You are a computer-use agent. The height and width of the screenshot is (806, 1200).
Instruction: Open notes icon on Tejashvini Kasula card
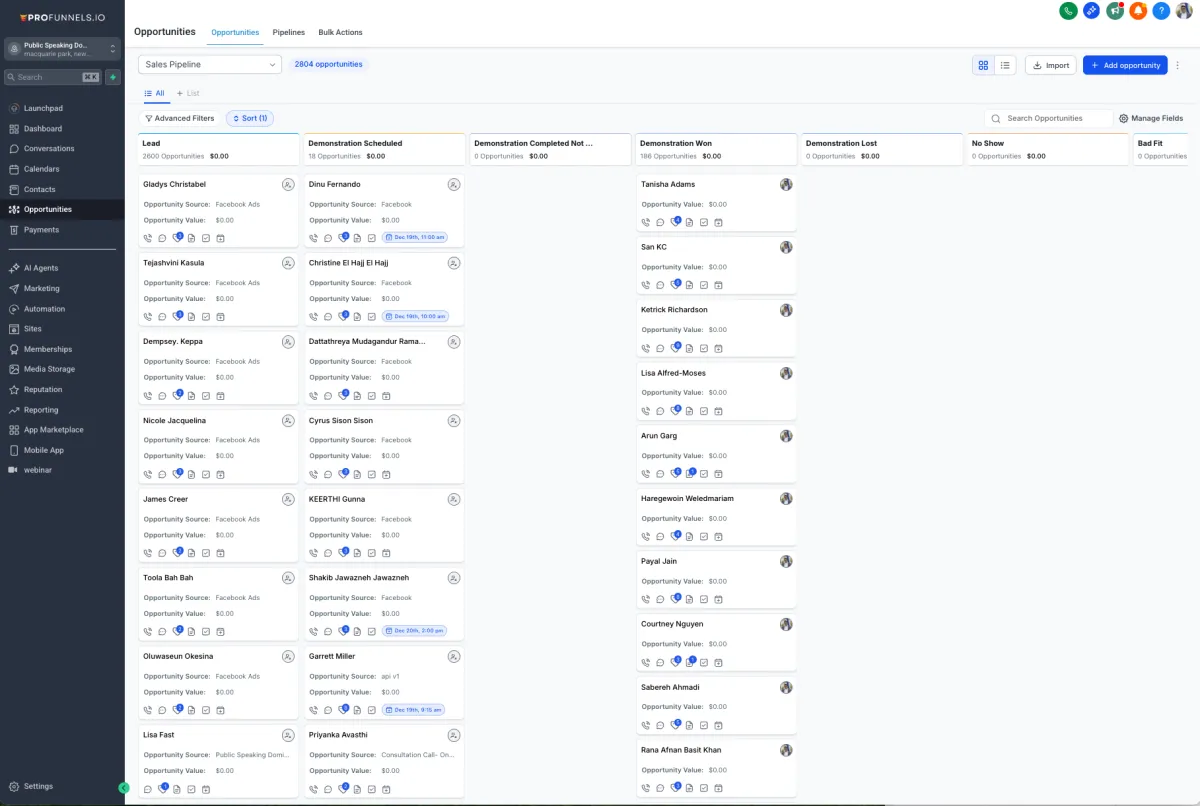point(191,316)
